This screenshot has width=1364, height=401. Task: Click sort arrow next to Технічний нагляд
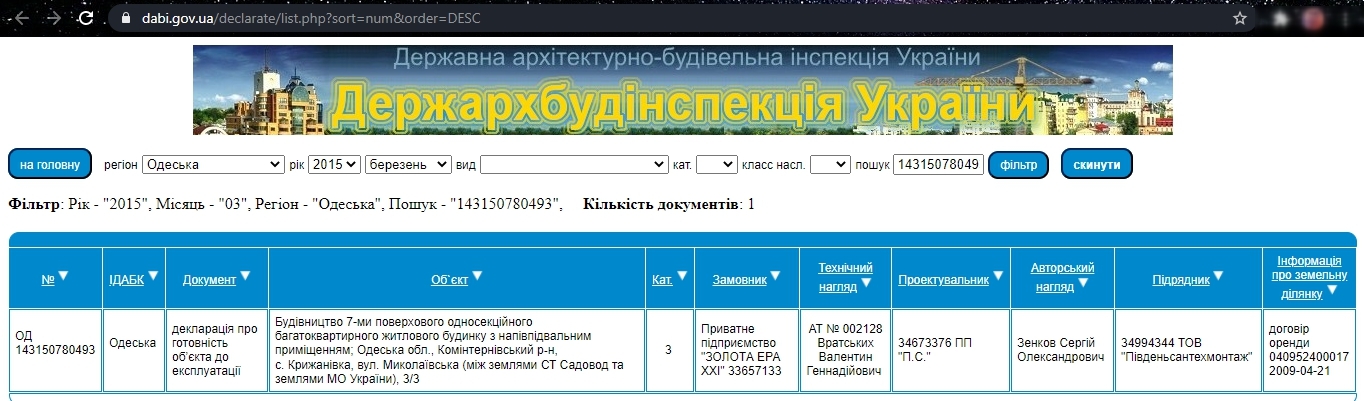click(x=867, y=283)
